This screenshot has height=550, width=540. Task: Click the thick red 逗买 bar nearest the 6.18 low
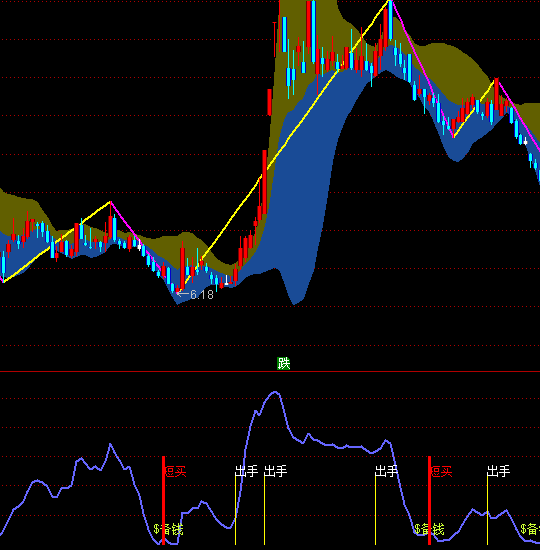coord(164,501)
